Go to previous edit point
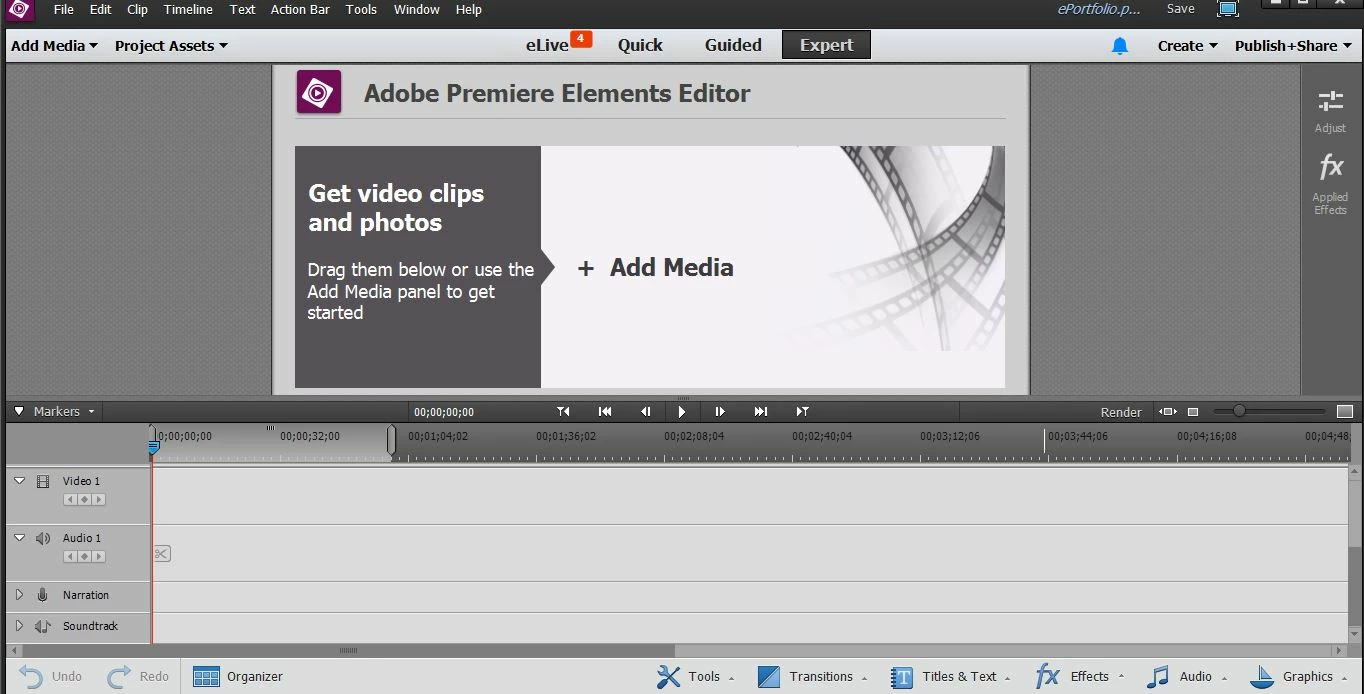Viewport: 1364px width, 694px height. 564,411
